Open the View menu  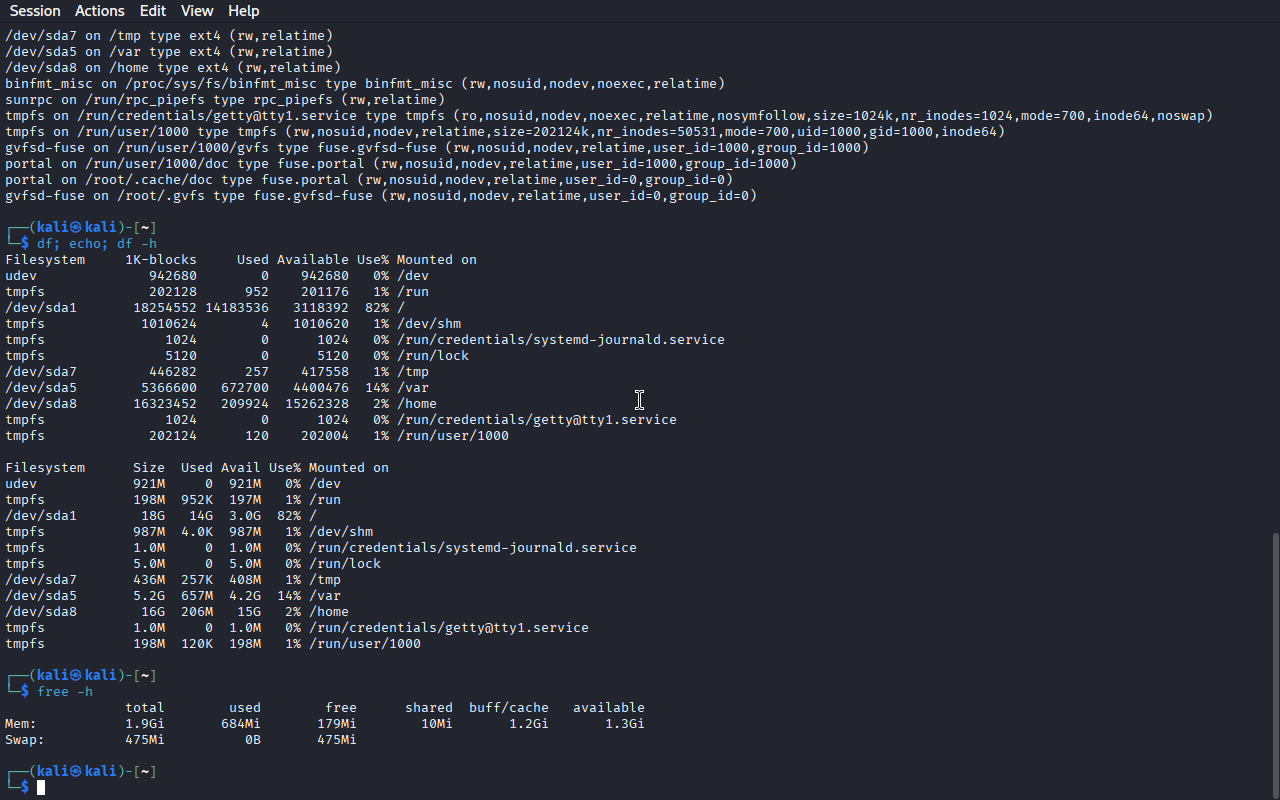197,11
